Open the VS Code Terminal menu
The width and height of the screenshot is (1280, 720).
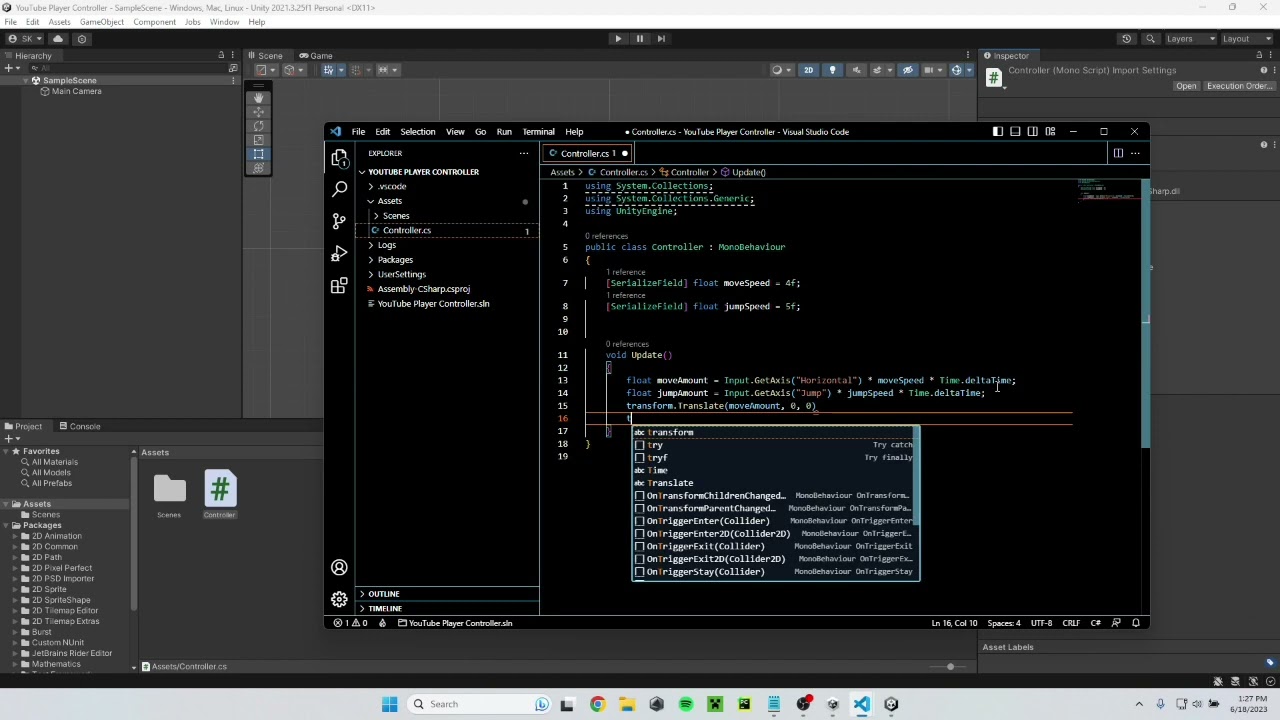(x=538, y=132)
